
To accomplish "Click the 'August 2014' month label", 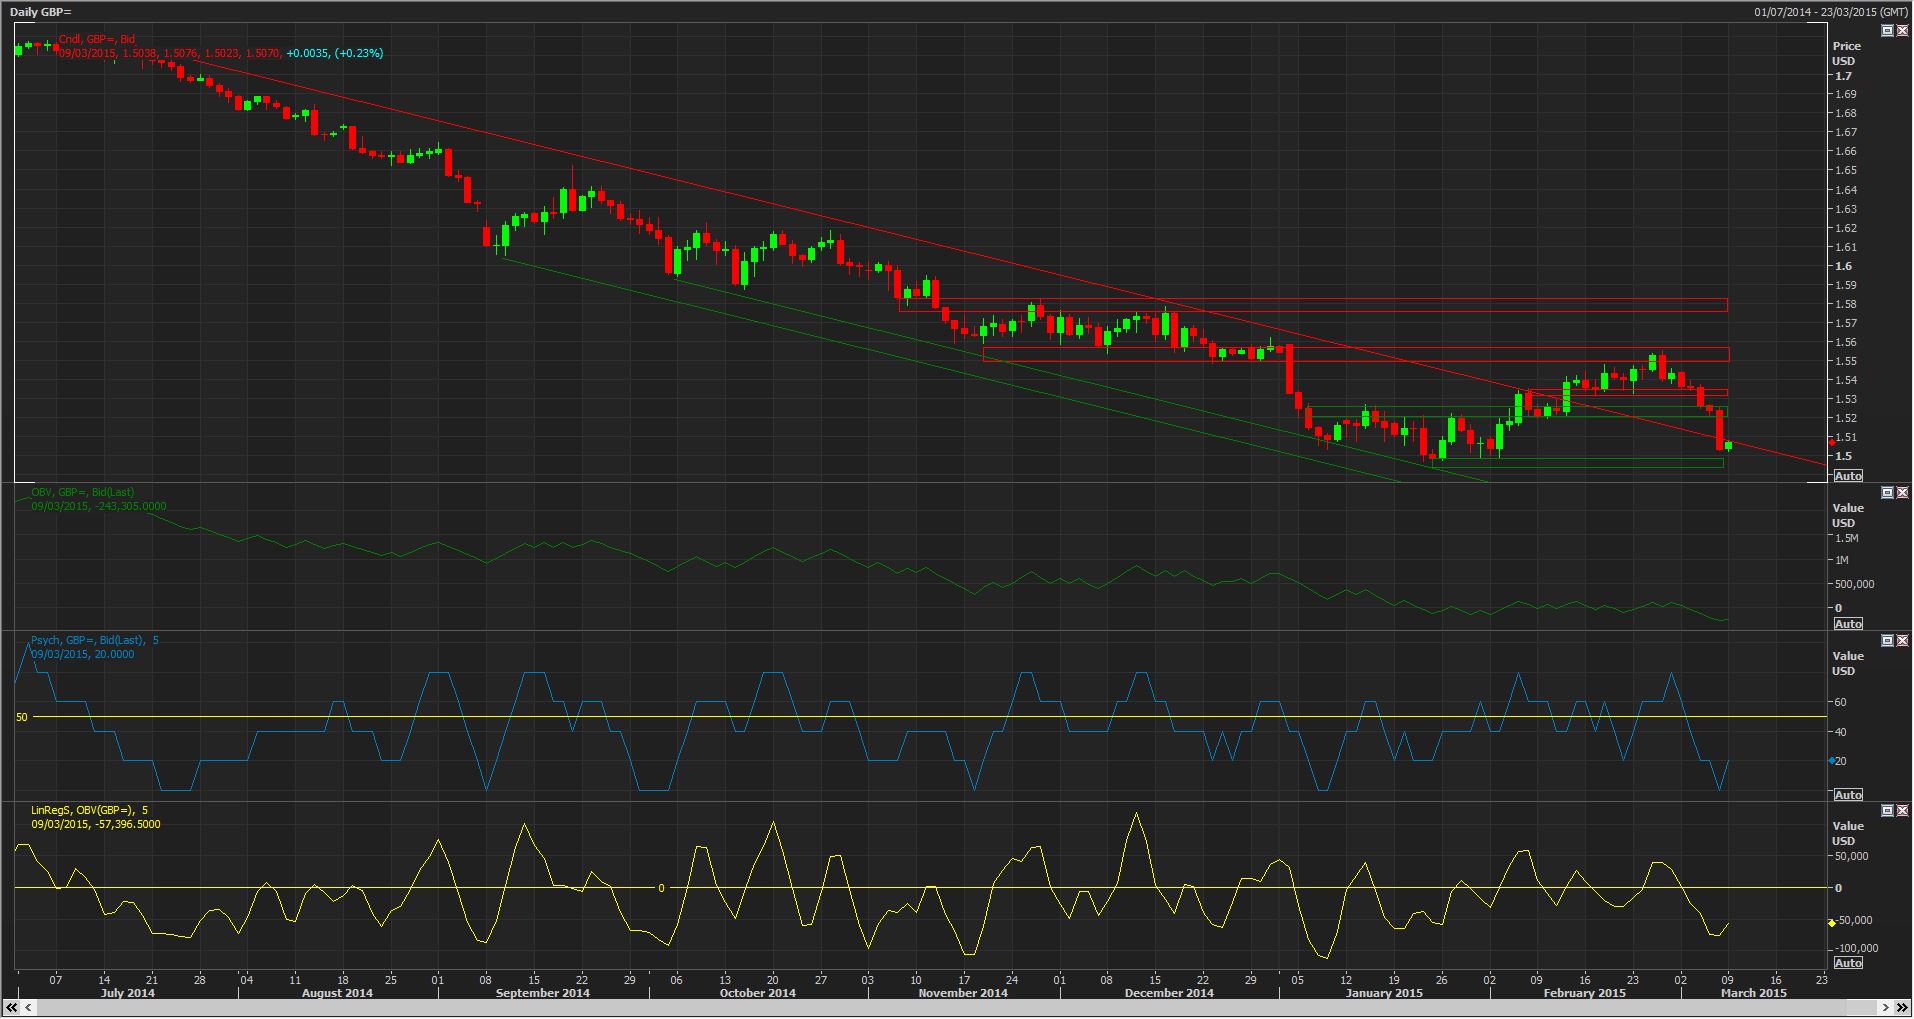I will [x=337, y=993].
